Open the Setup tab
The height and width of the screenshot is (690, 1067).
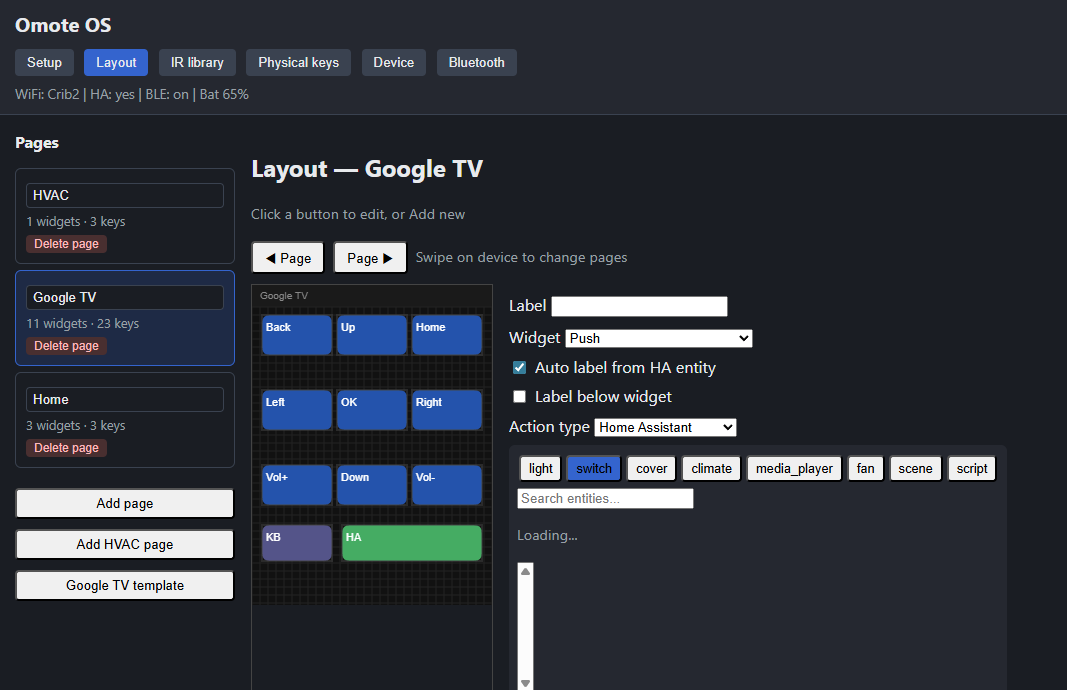44,63
